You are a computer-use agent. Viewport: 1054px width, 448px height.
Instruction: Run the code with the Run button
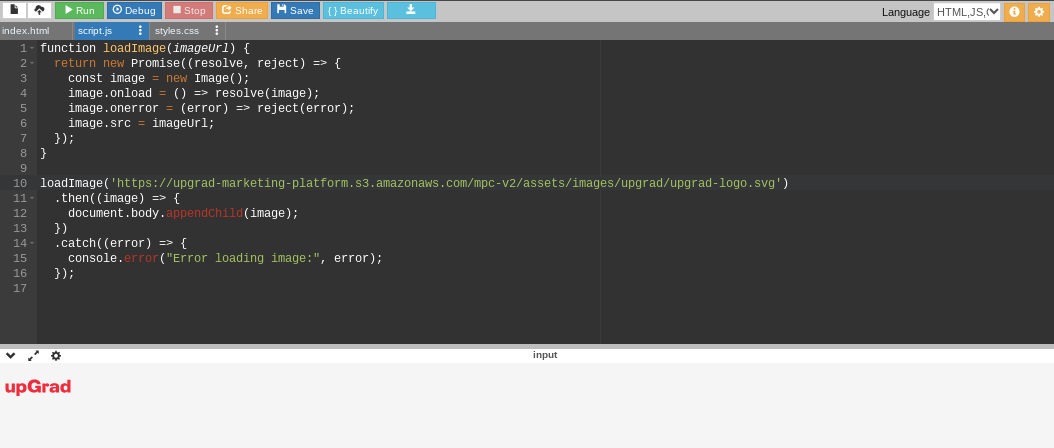tap(79, 10)
